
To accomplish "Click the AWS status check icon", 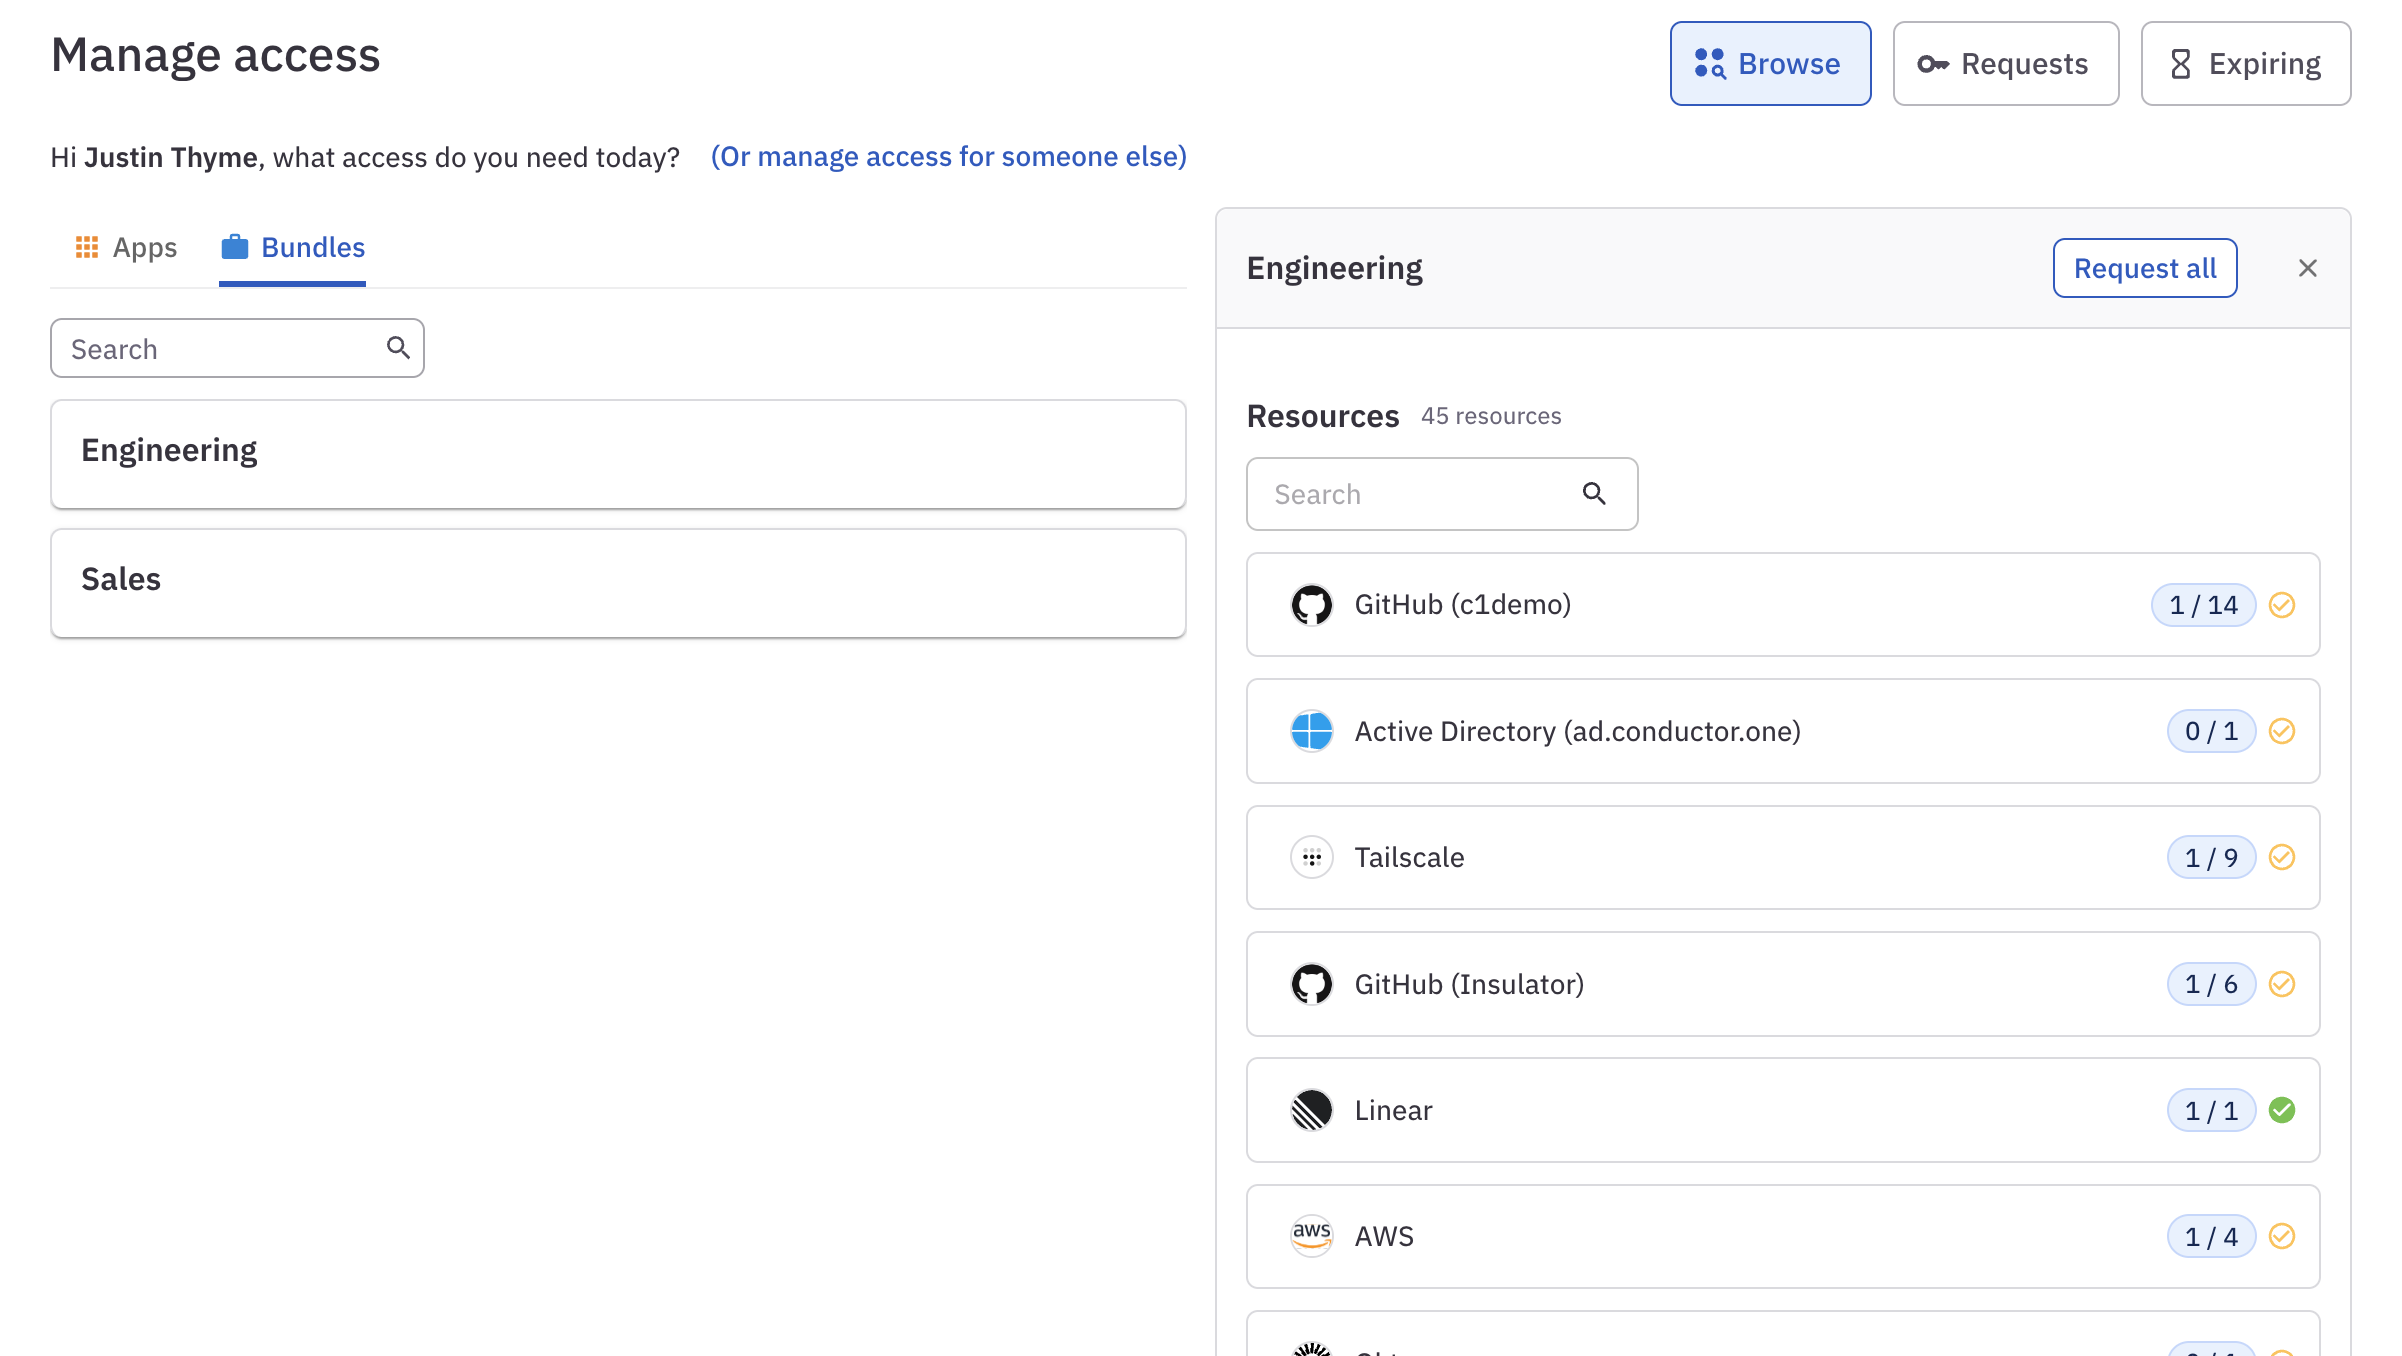I will pyautogui.click(x=2282, y=1236).
